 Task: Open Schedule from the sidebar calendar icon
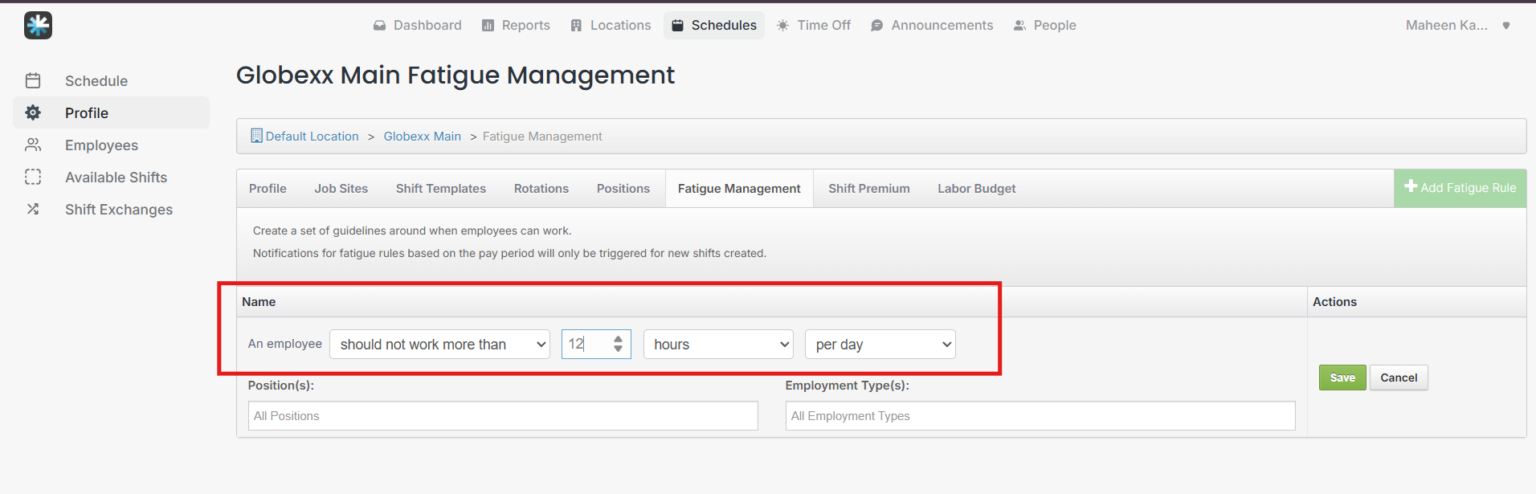(33, 81)
